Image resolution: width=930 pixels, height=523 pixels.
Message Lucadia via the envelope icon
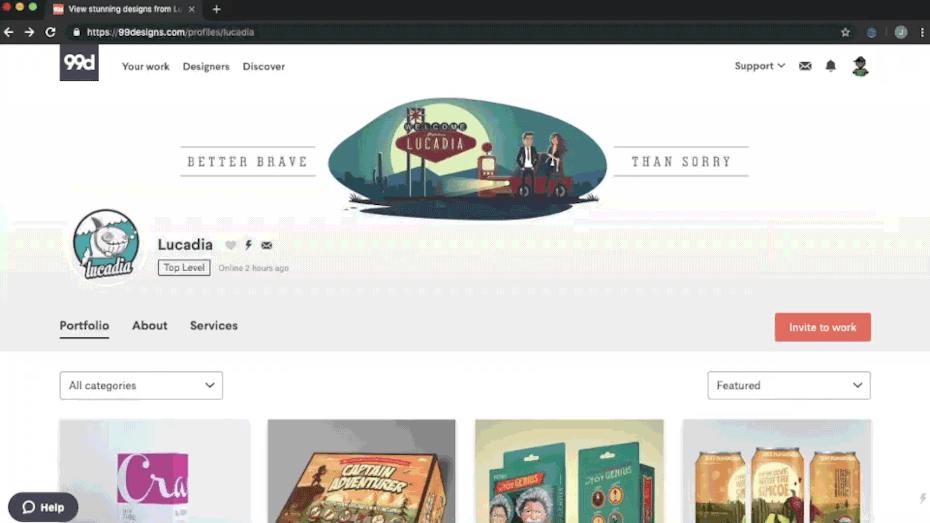(x=267, y=245)
